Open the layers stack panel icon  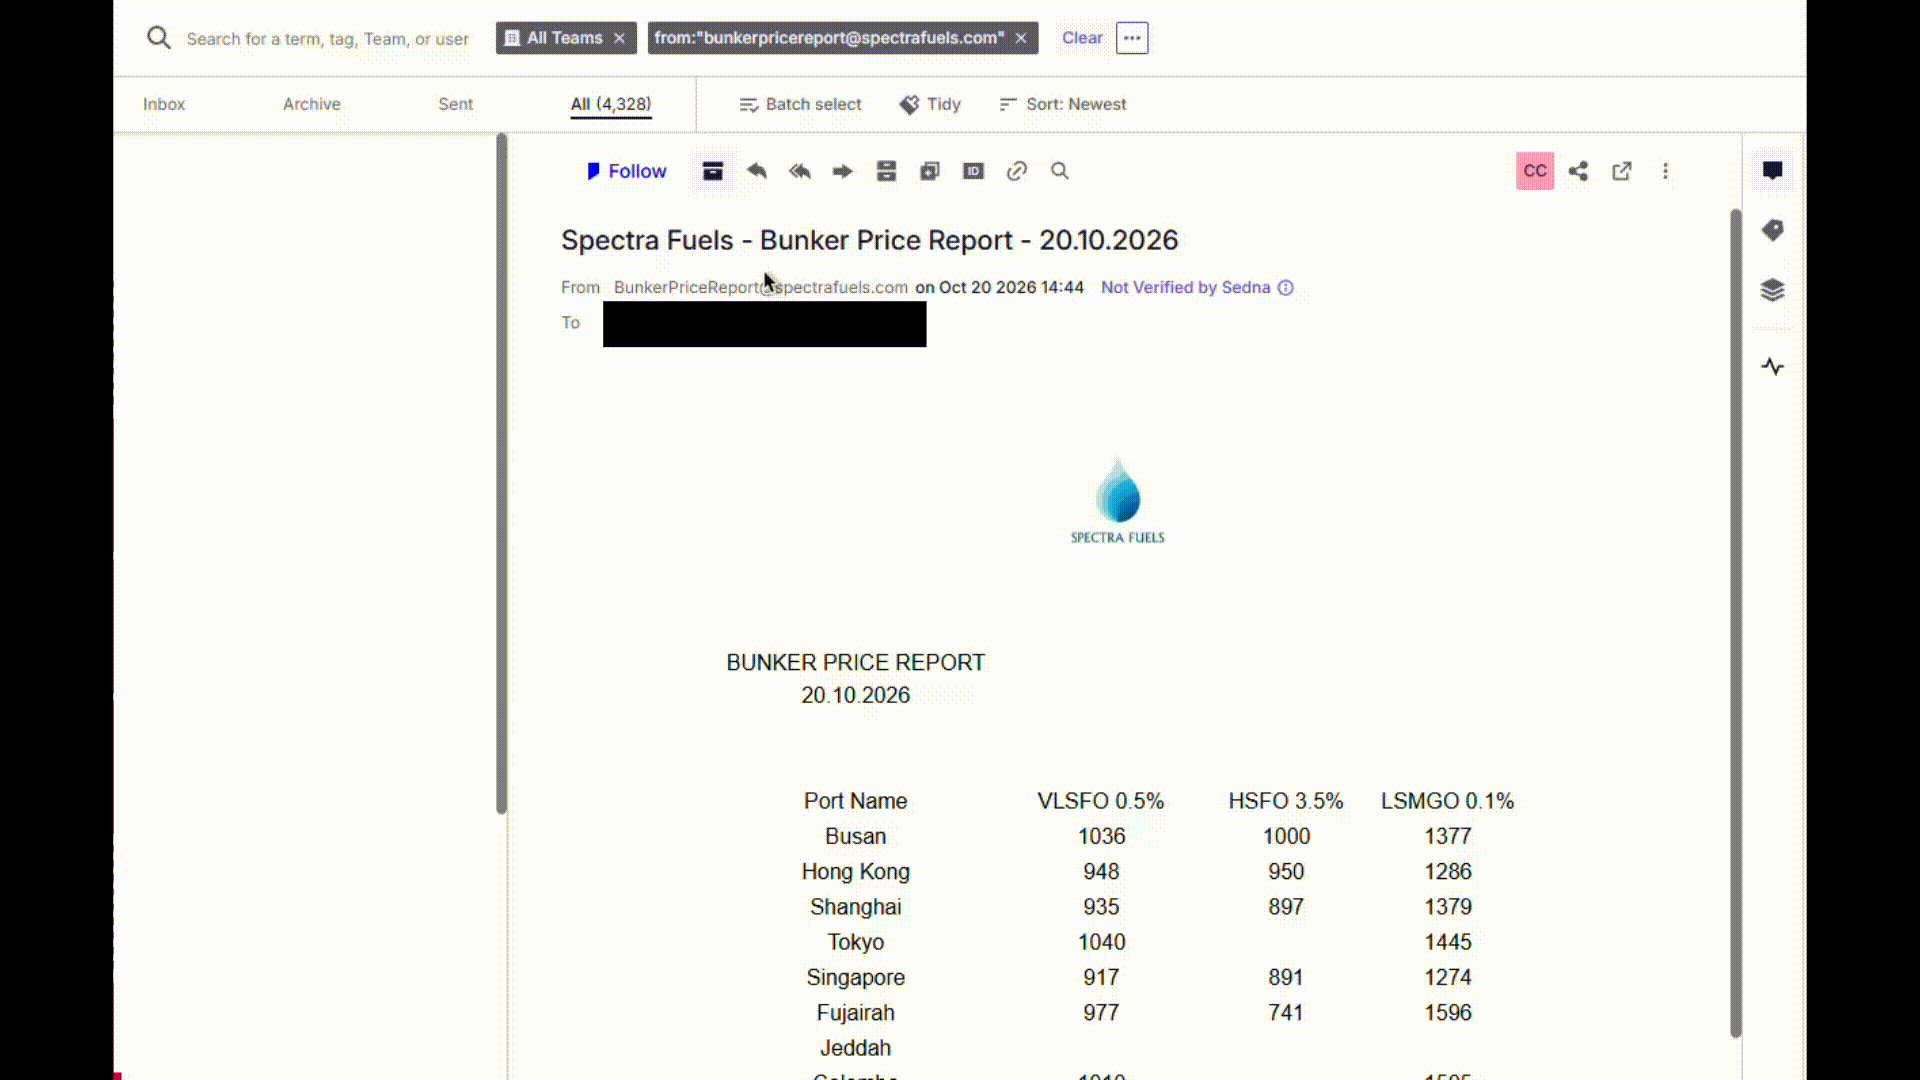click(1772, 290)
